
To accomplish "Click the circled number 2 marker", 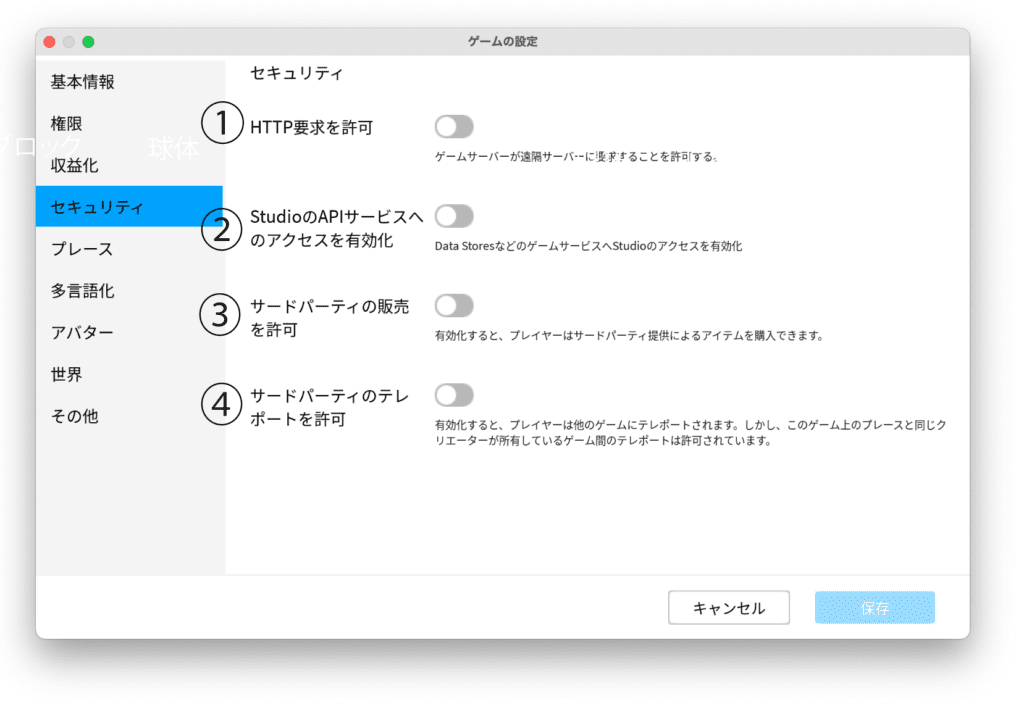I will pyautogui.click(x=222, y=229).
